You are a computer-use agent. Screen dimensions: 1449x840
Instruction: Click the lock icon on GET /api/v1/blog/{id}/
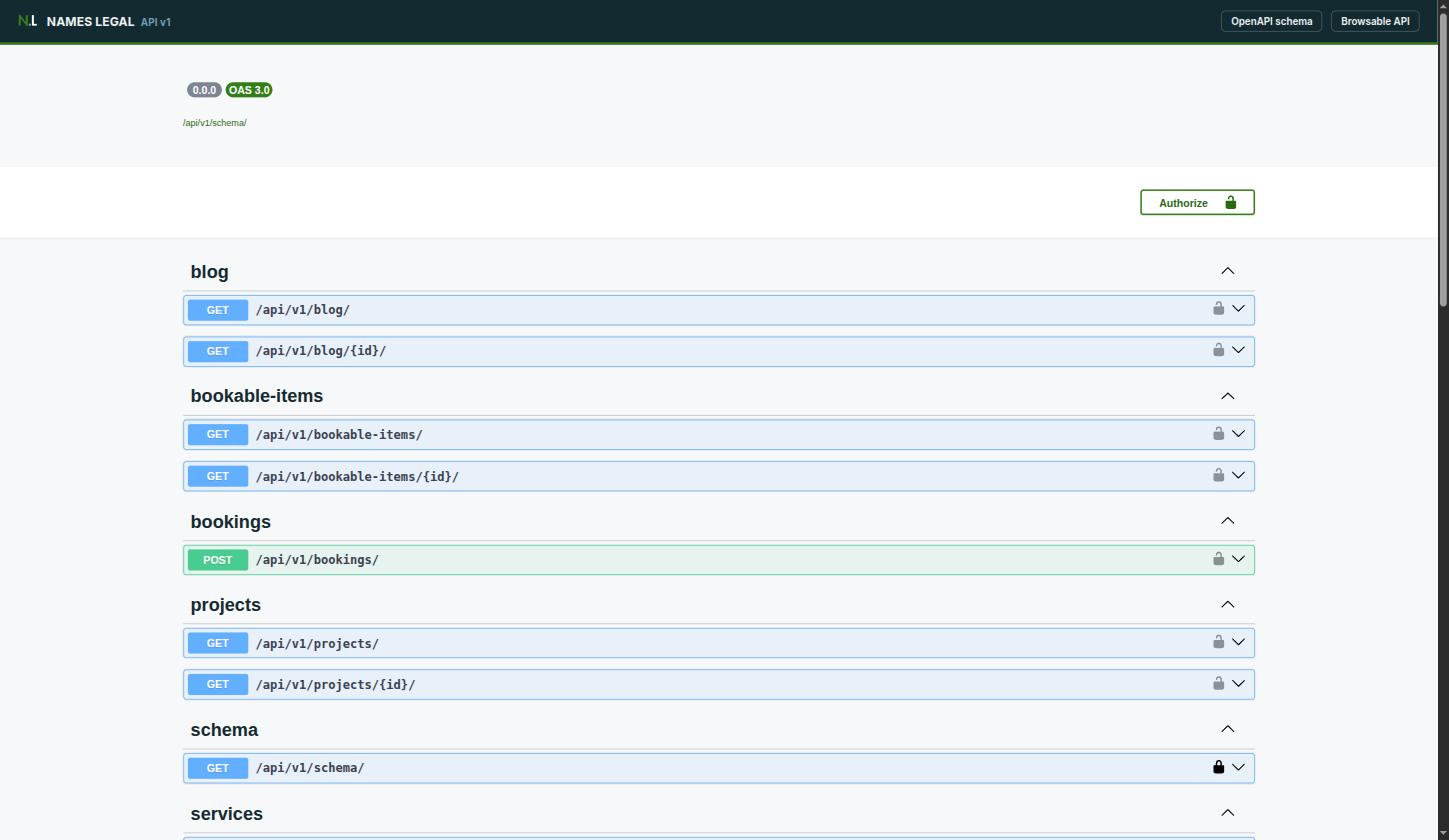(x=1218, y=350)
